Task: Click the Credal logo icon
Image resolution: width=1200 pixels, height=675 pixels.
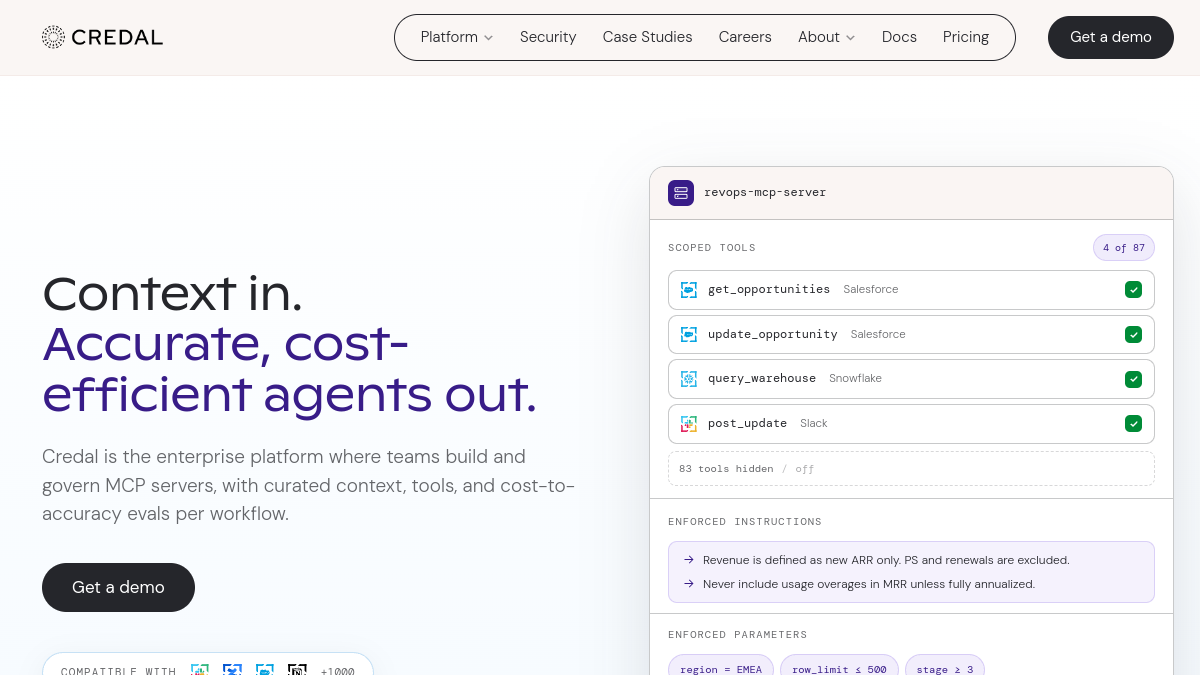Action: [53, 37]
